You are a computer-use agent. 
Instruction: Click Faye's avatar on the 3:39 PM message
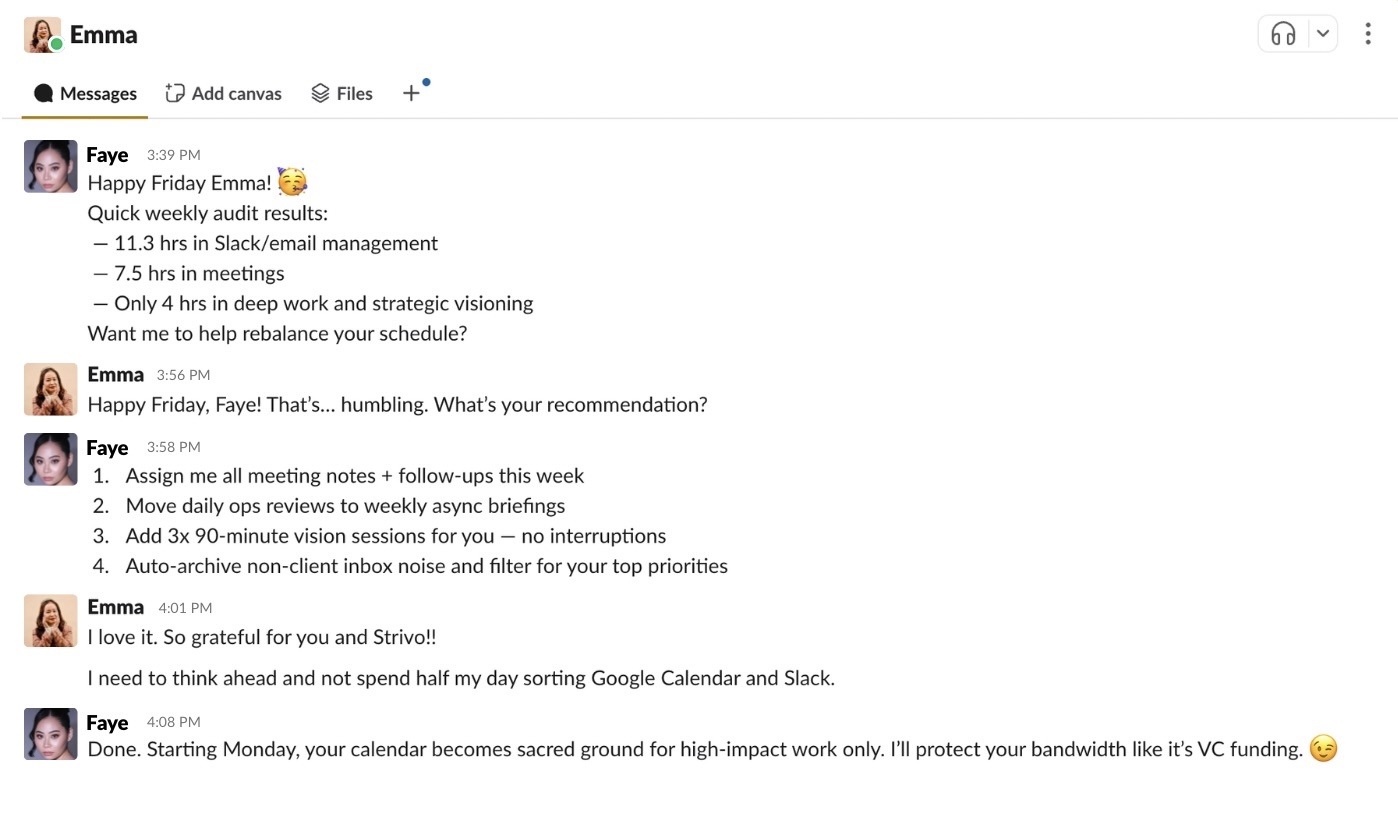50,166
